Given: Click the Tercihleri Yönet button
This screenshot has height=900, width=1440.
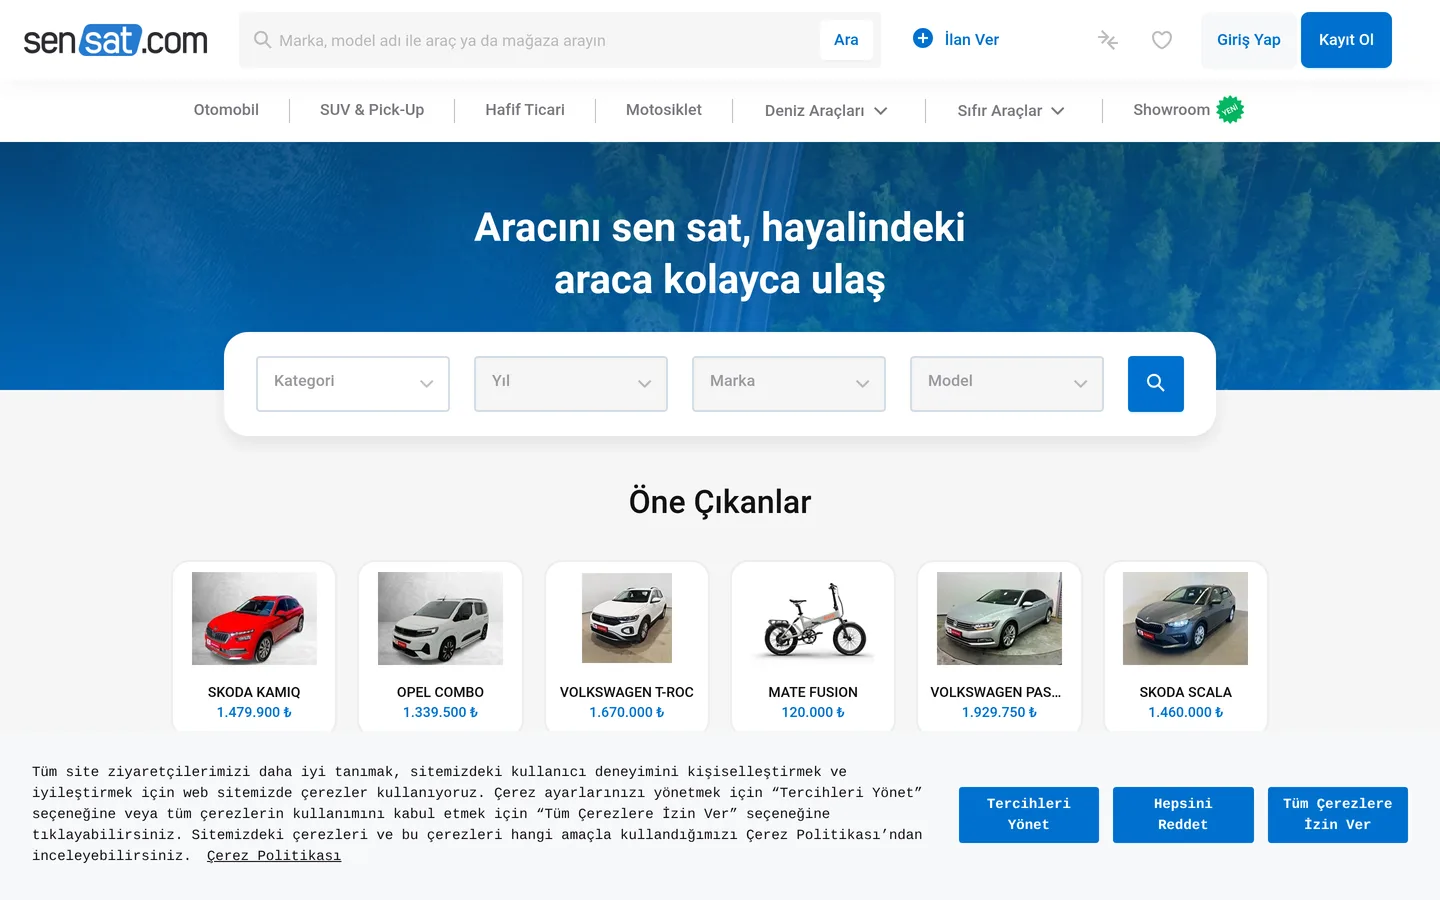Looking at the screenshot, I should tap(1028, 815).
